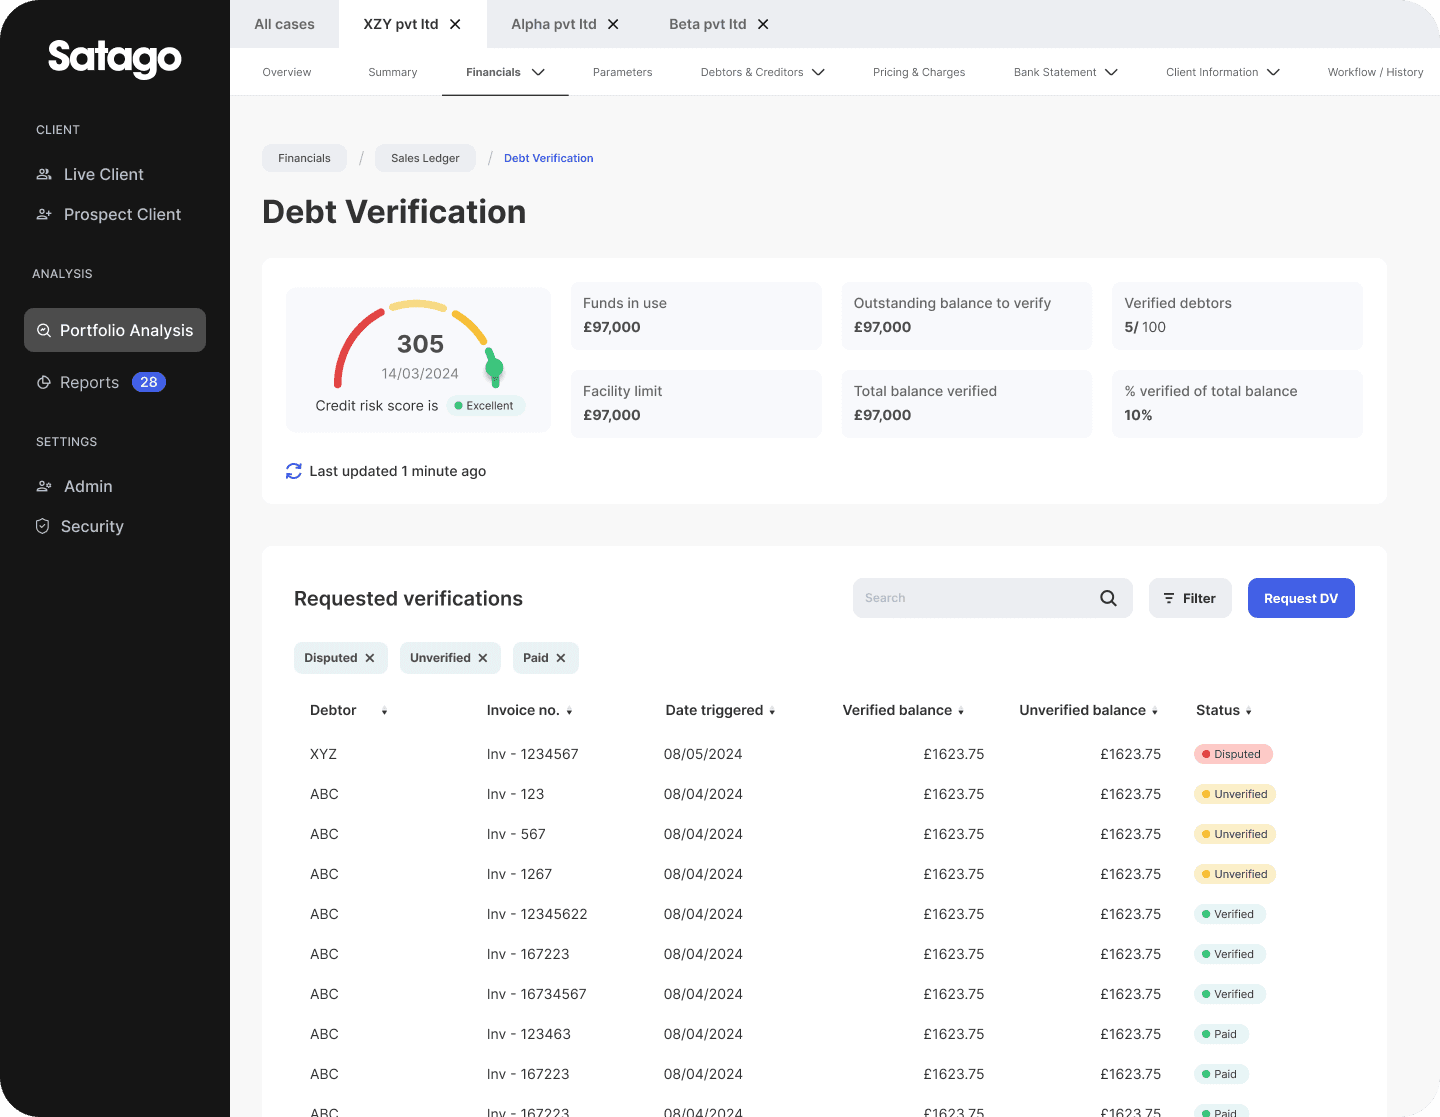Click the XYZ debtor name

pos(323,754)
